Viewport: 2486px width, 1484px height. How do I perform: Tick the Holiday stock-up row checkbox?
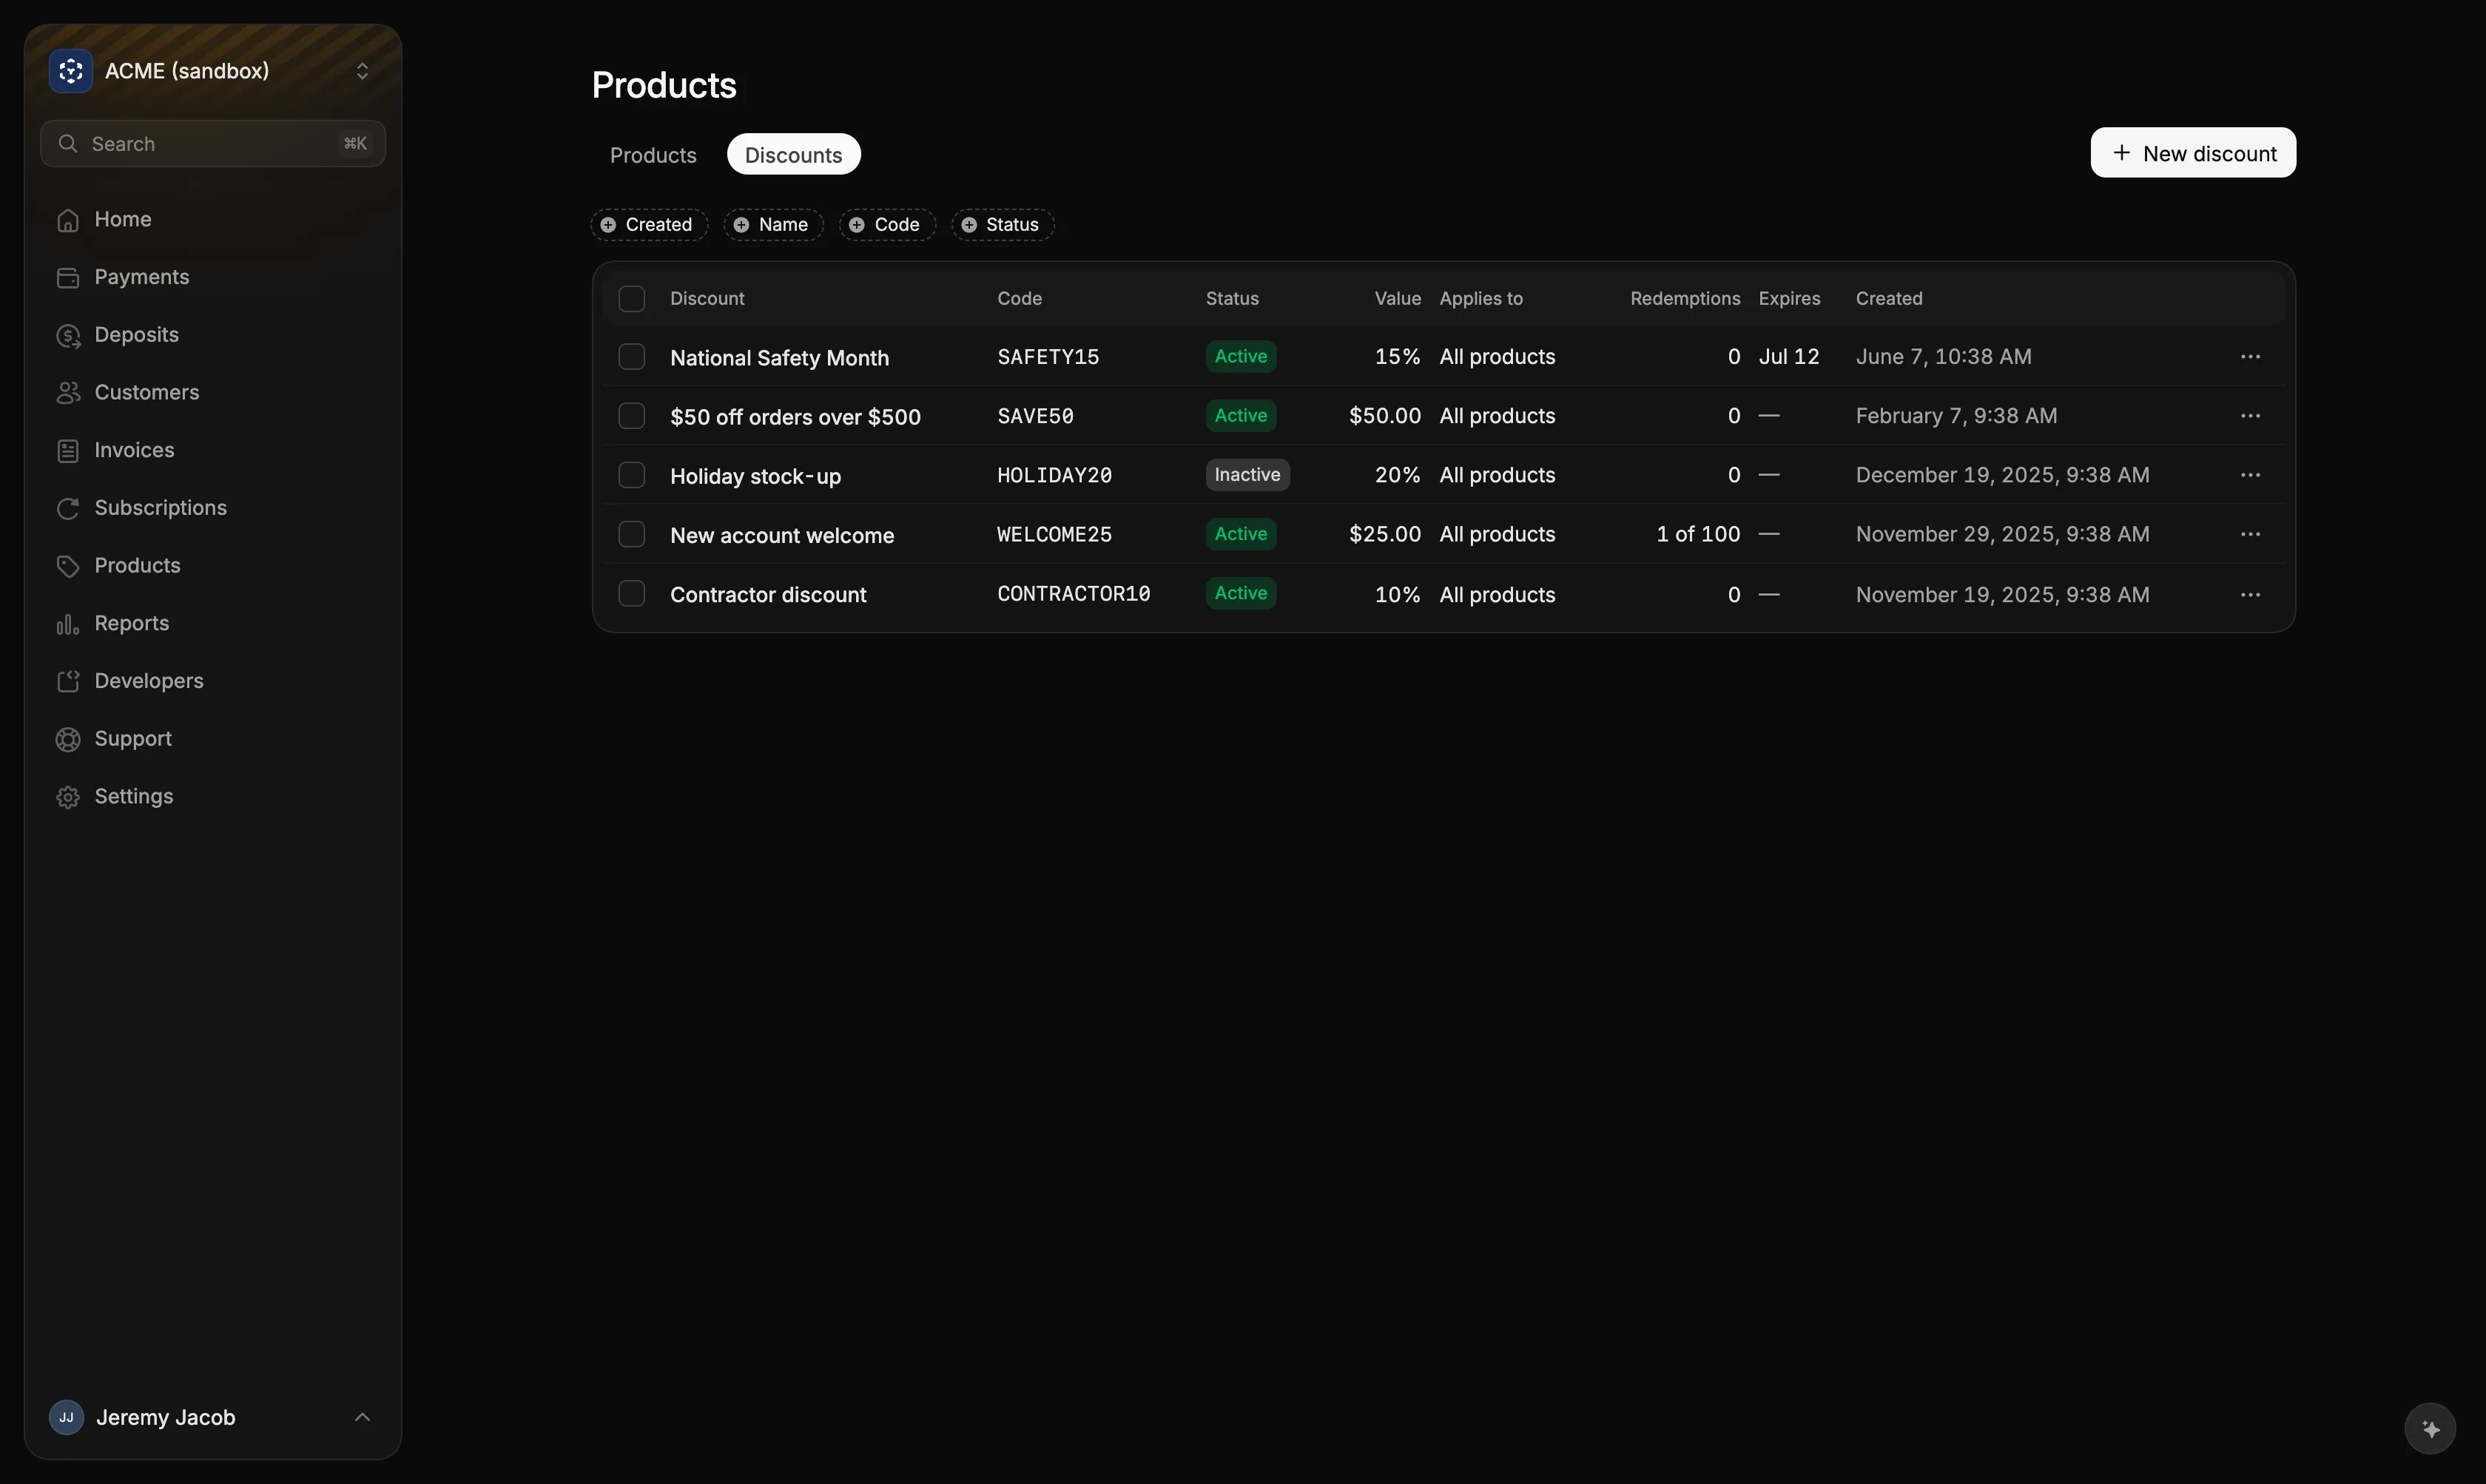[x=632, y=475]
